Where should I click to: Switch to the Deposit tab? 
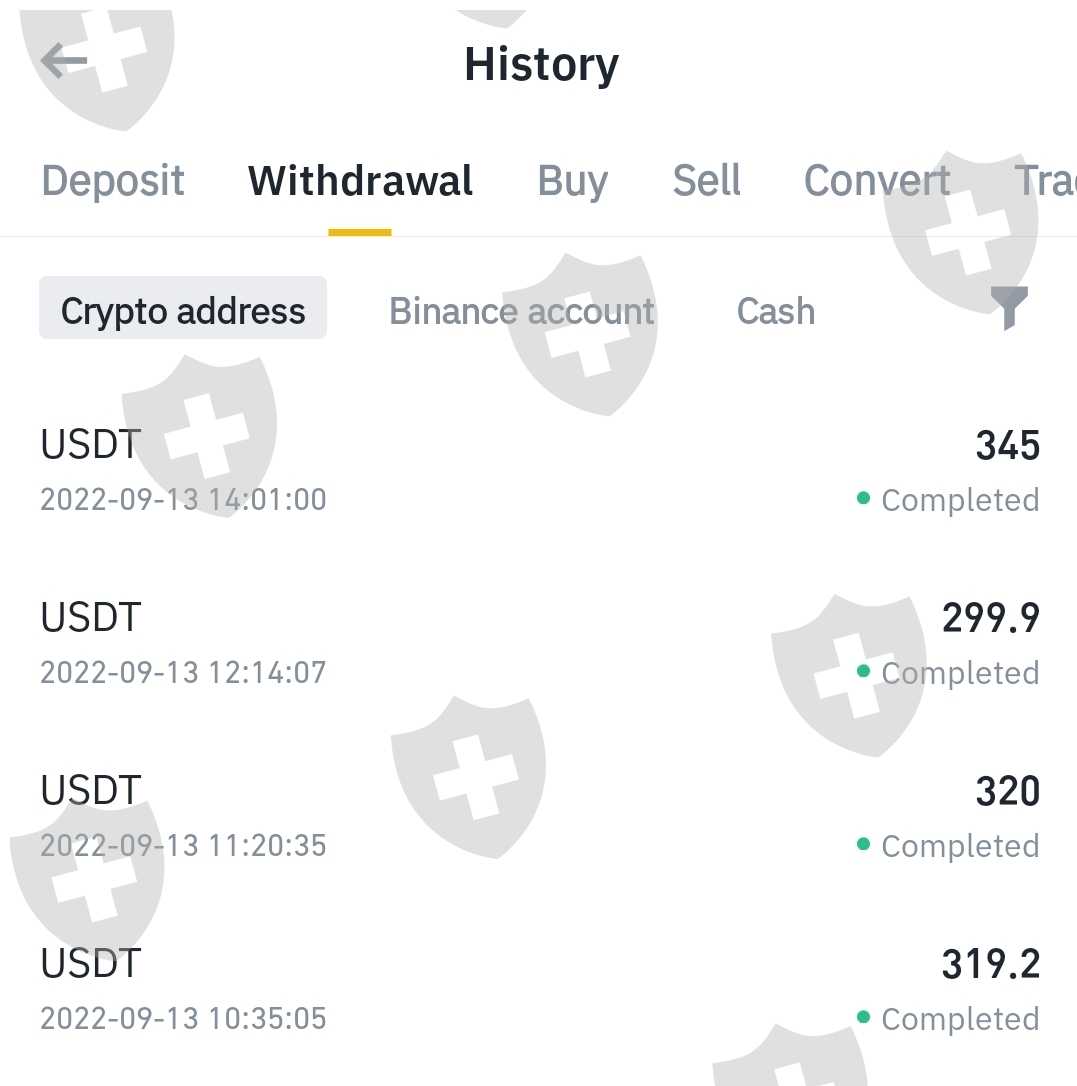pos(113,181)
